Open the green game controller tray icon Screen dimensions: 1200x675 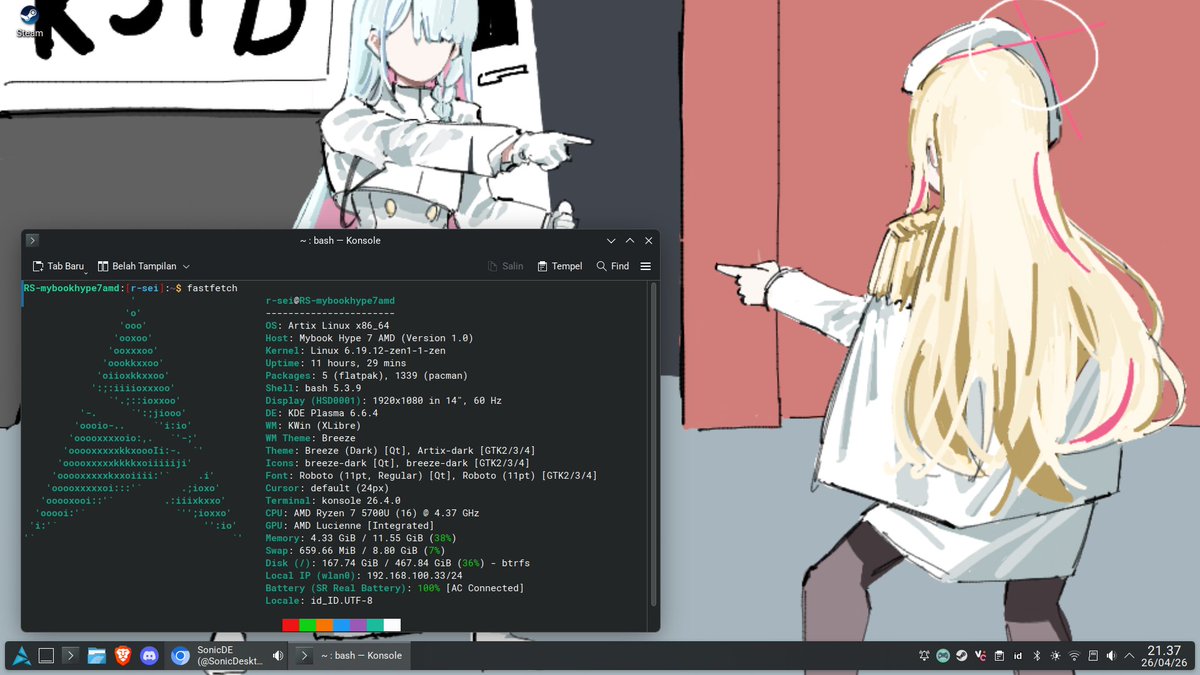click(943, 656)
